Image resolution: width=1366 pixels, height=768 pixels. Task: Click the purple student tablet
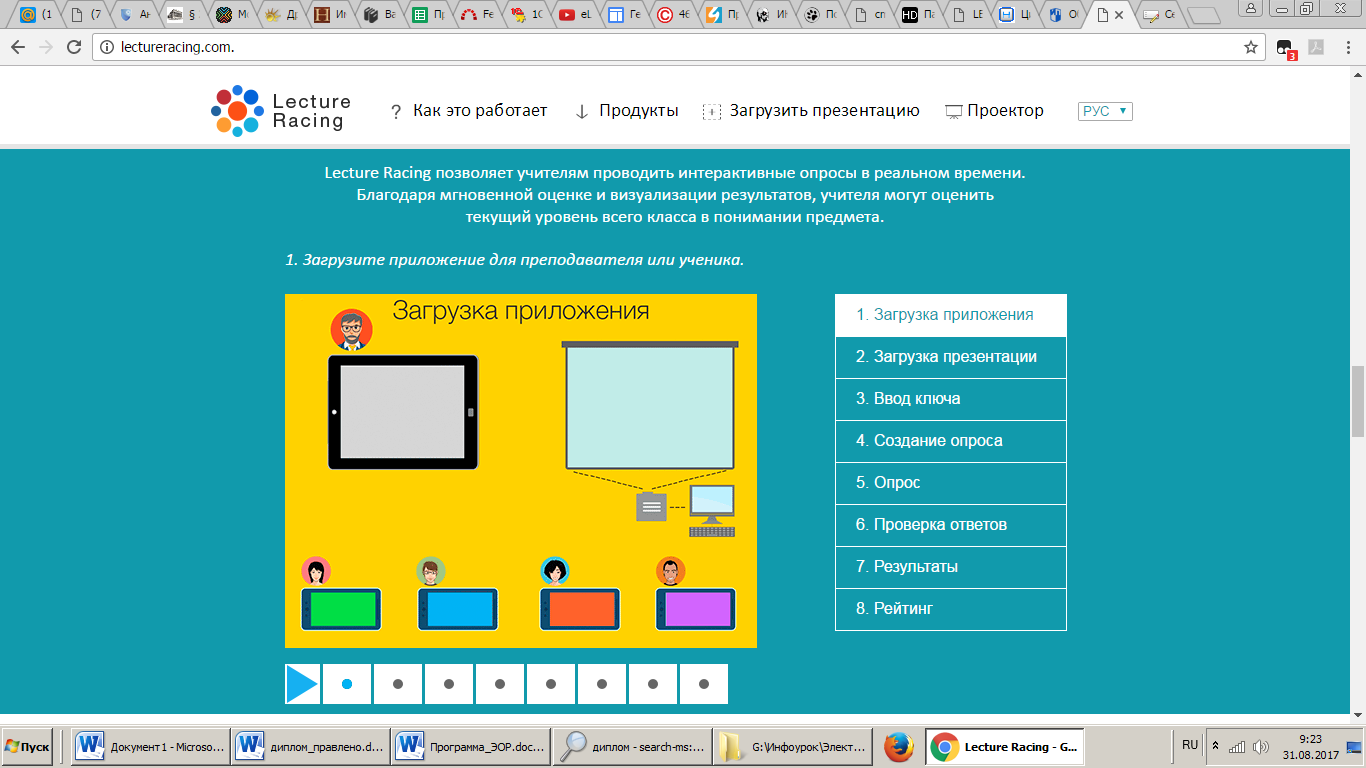(x=696, y=609)
